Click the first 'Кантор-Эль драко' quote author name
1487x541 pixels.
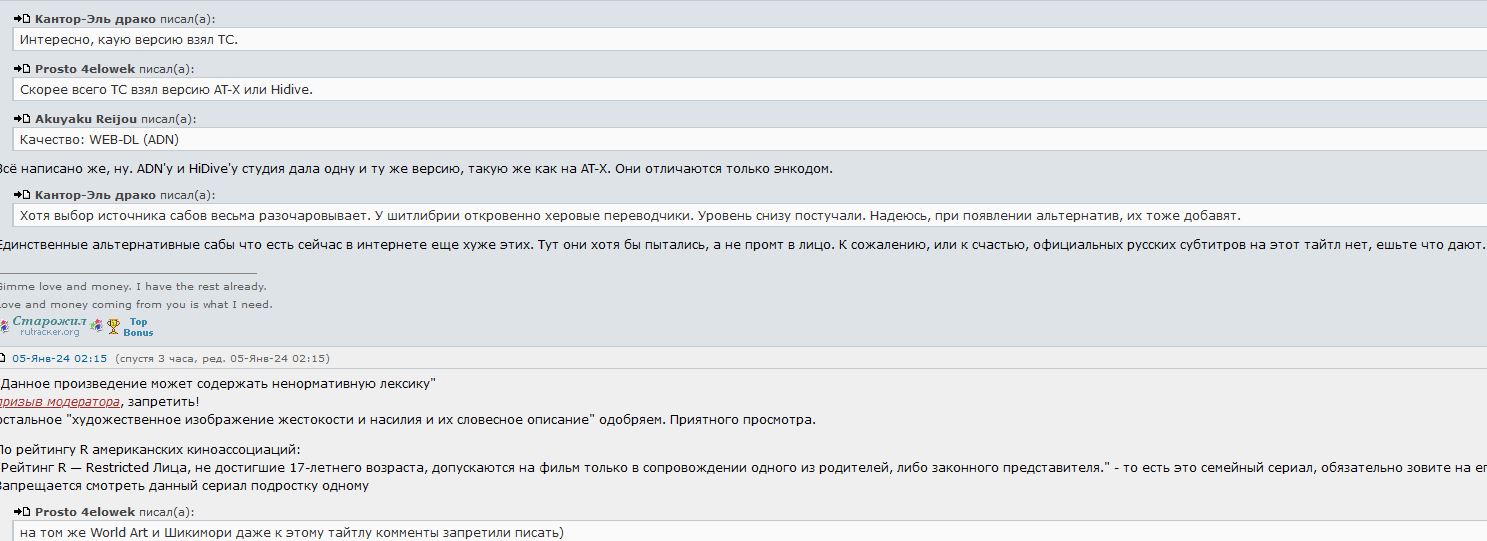[x=95, y=19]
